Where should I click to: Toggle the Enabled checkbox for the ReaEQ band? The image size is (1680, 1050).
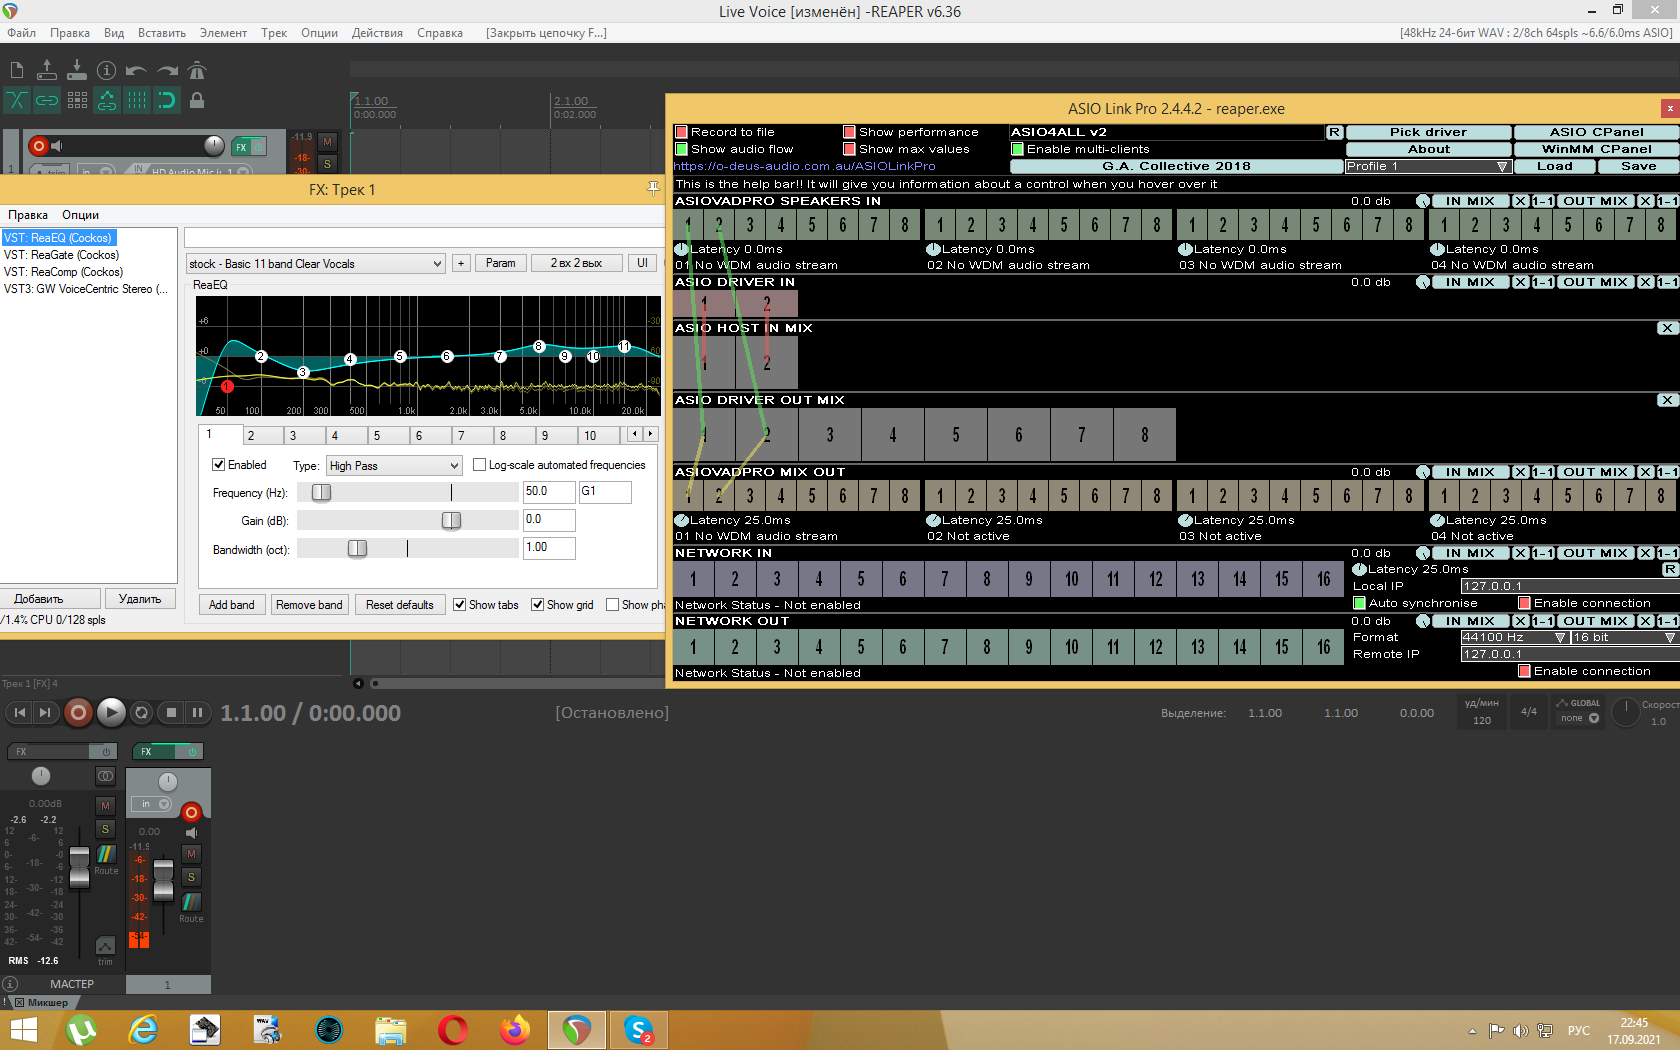(x=218, y=465)
